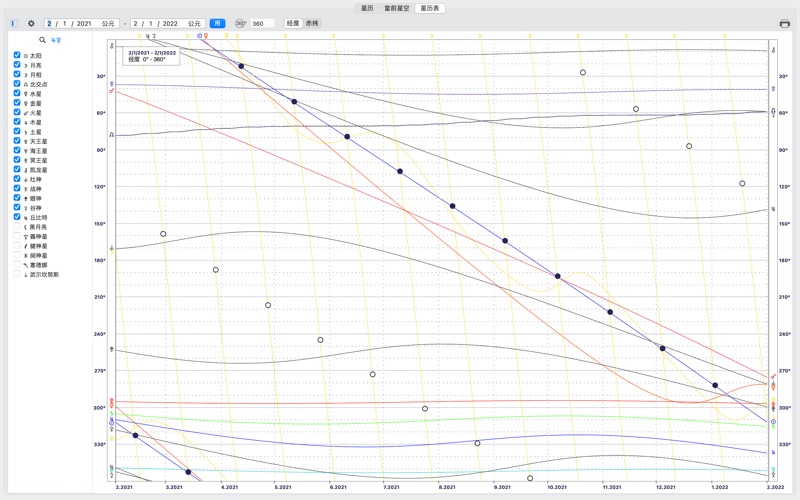The width and height of the screenshot is (800, 500).
Task: Uncheck the 太阳 checkbox
Action: [17, 56]
